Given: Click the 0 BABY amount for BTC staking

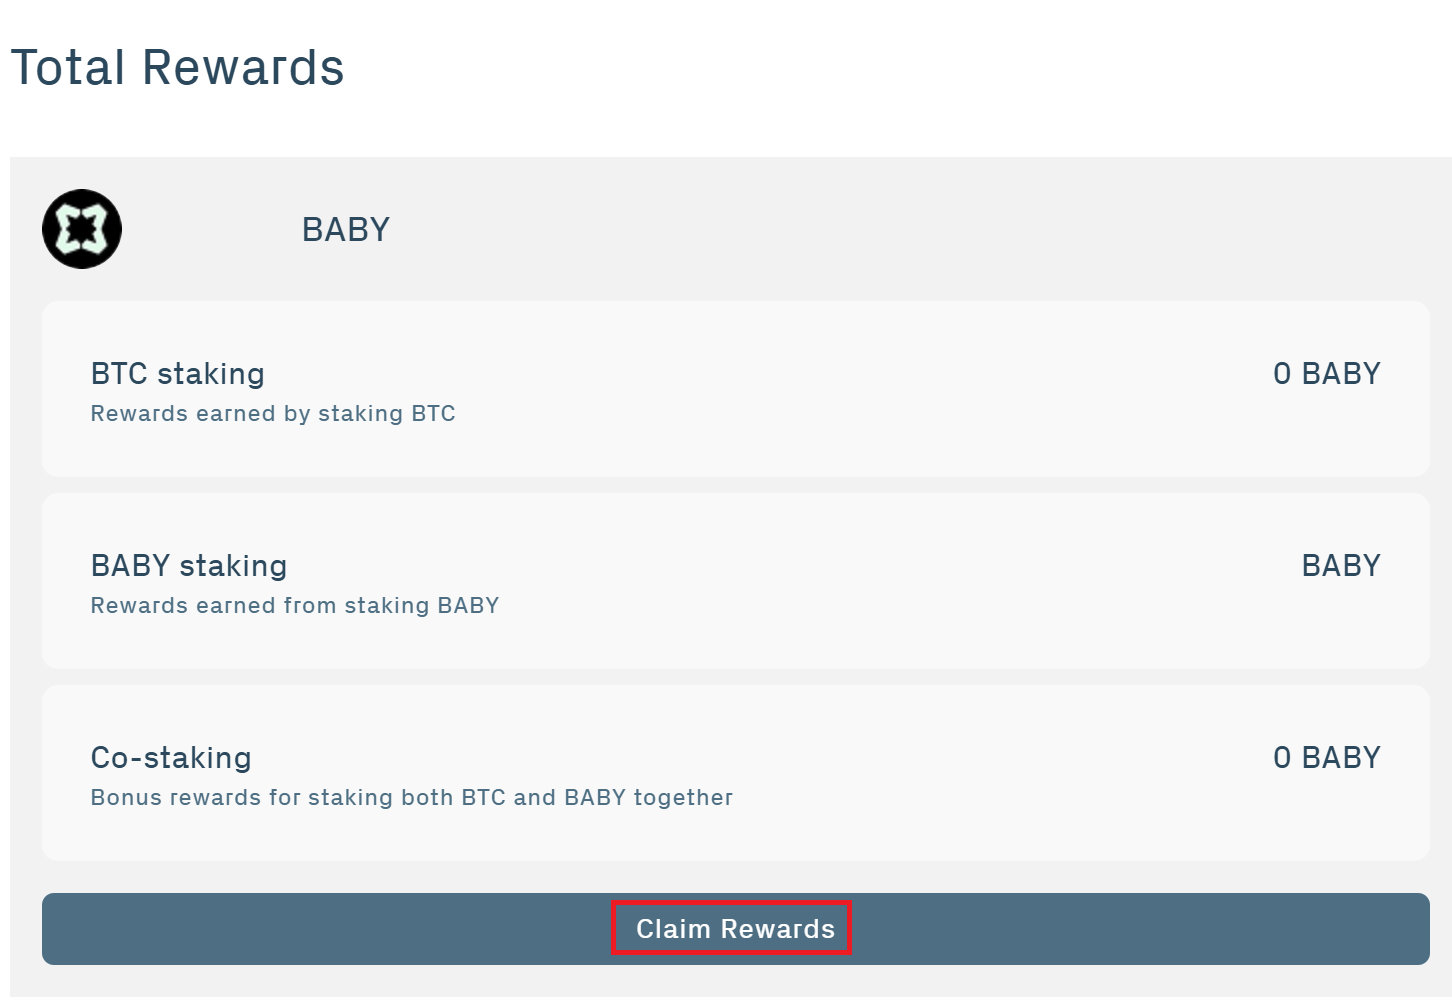Looking at the screenshot, I should pos(1325,373).
